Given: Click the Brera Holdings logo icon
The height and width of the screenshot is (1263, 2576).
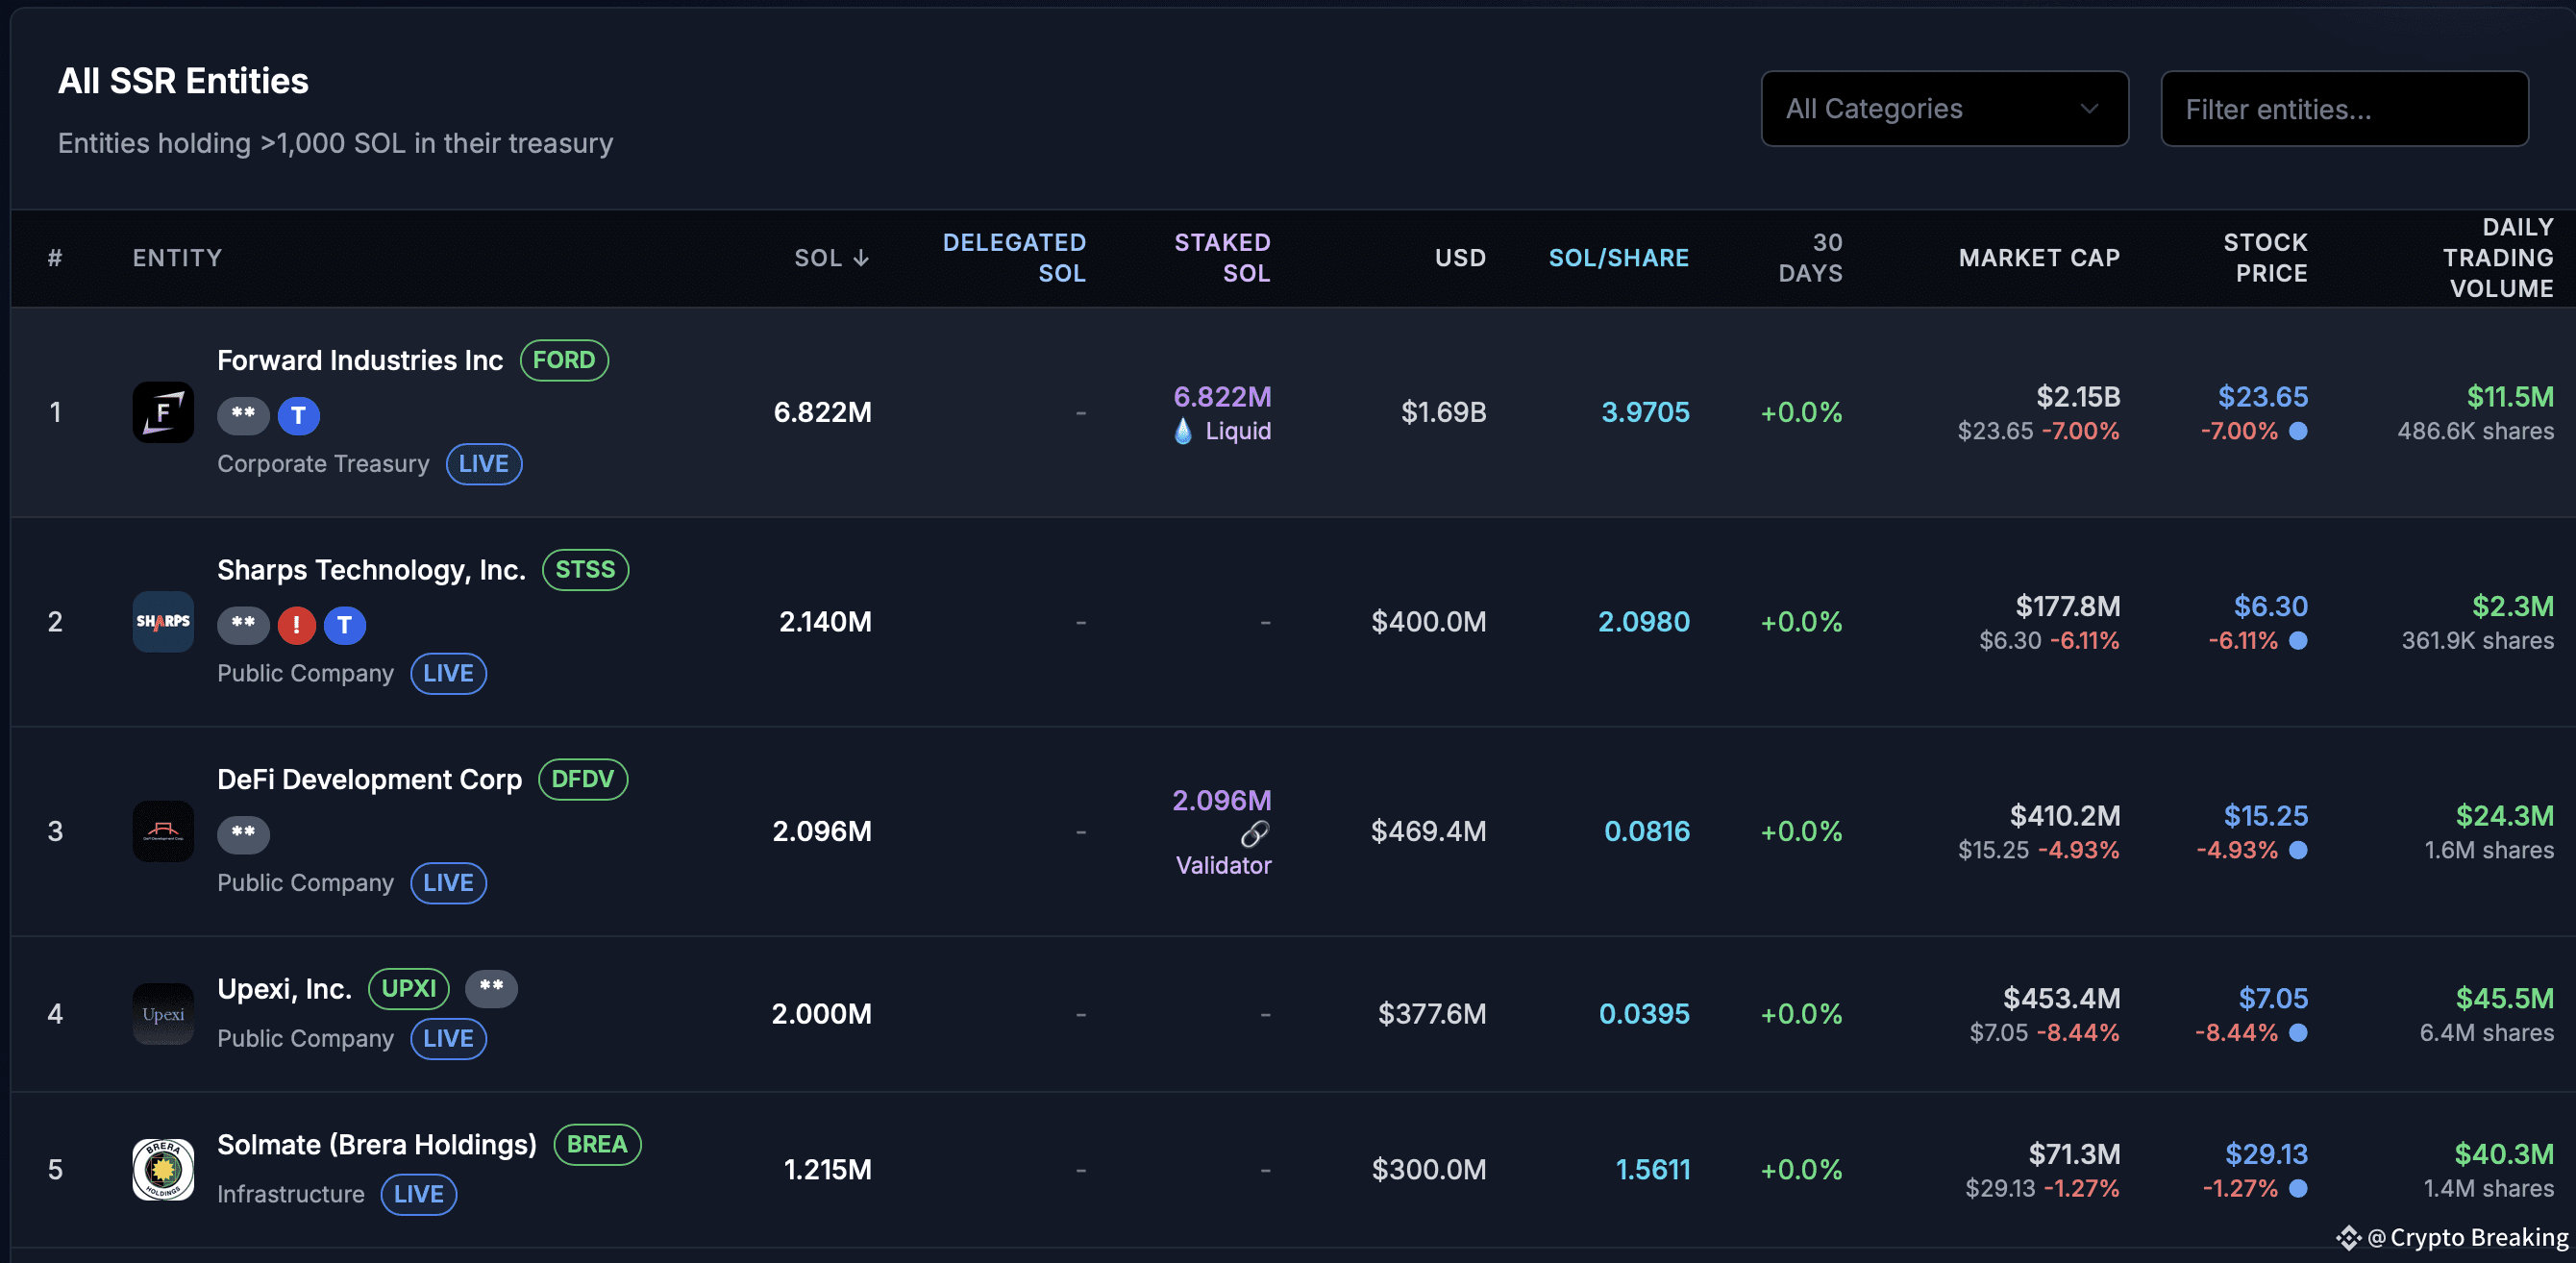Looking at the screenshot, I should click(x=163, y=1168).
